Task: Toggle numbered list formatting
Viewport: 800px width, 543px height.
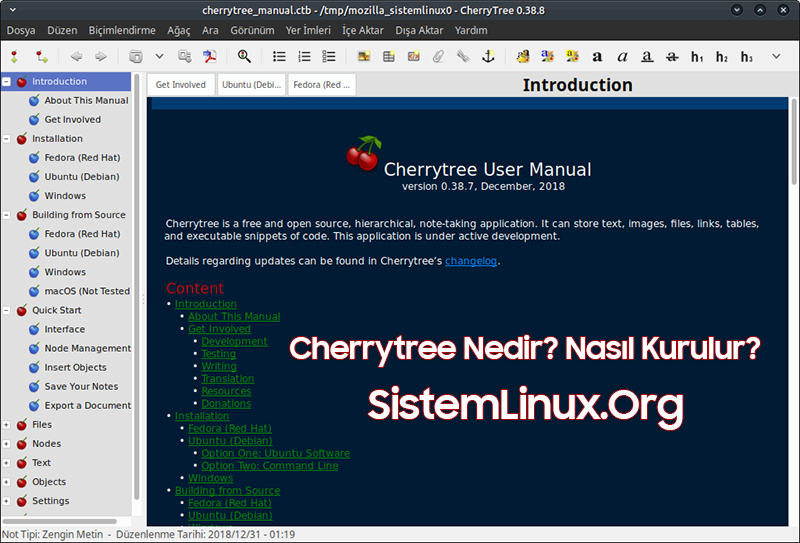Action: pyautogui.click(x=304, y=57)
